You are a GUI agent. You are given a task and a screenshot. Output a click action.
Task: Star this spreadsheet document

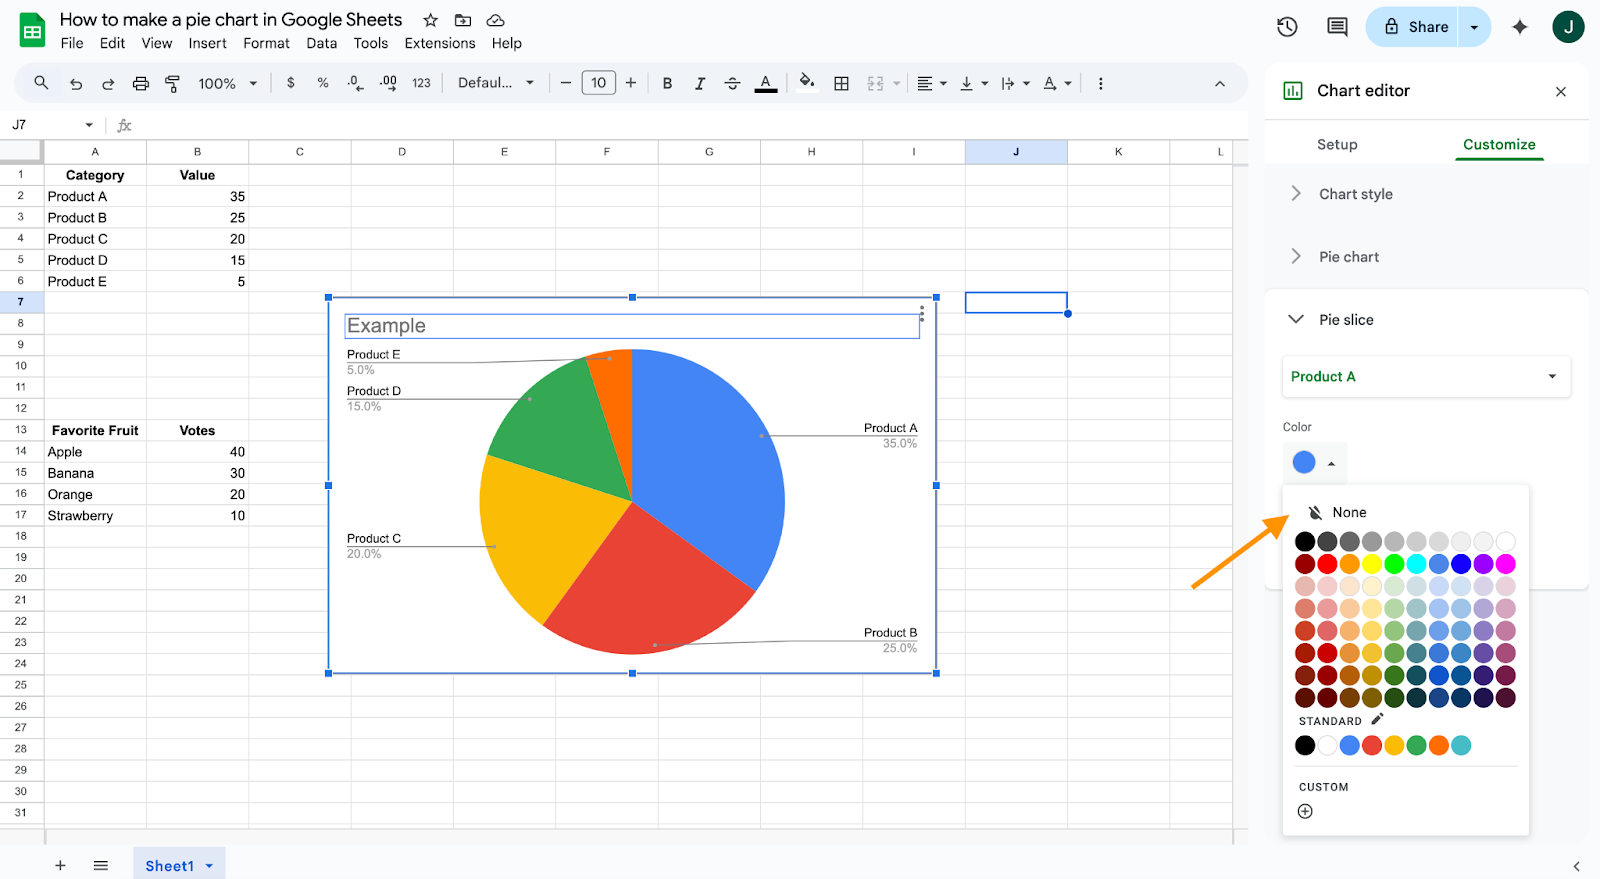(431, 20)
